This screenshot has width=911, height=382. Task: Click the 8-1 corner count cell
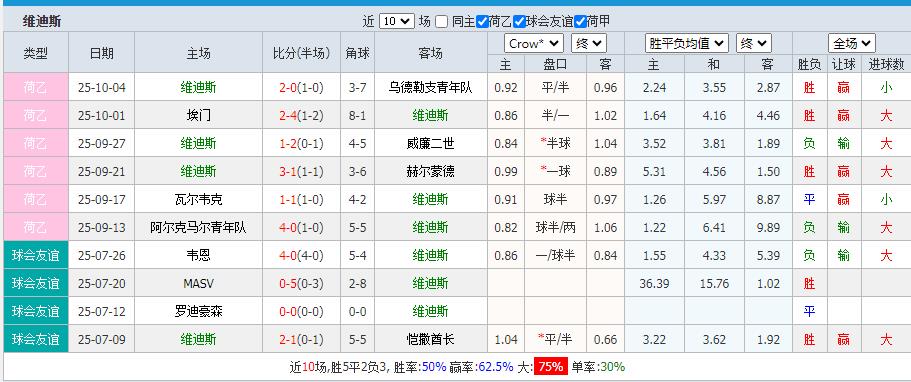coord(357,116)
